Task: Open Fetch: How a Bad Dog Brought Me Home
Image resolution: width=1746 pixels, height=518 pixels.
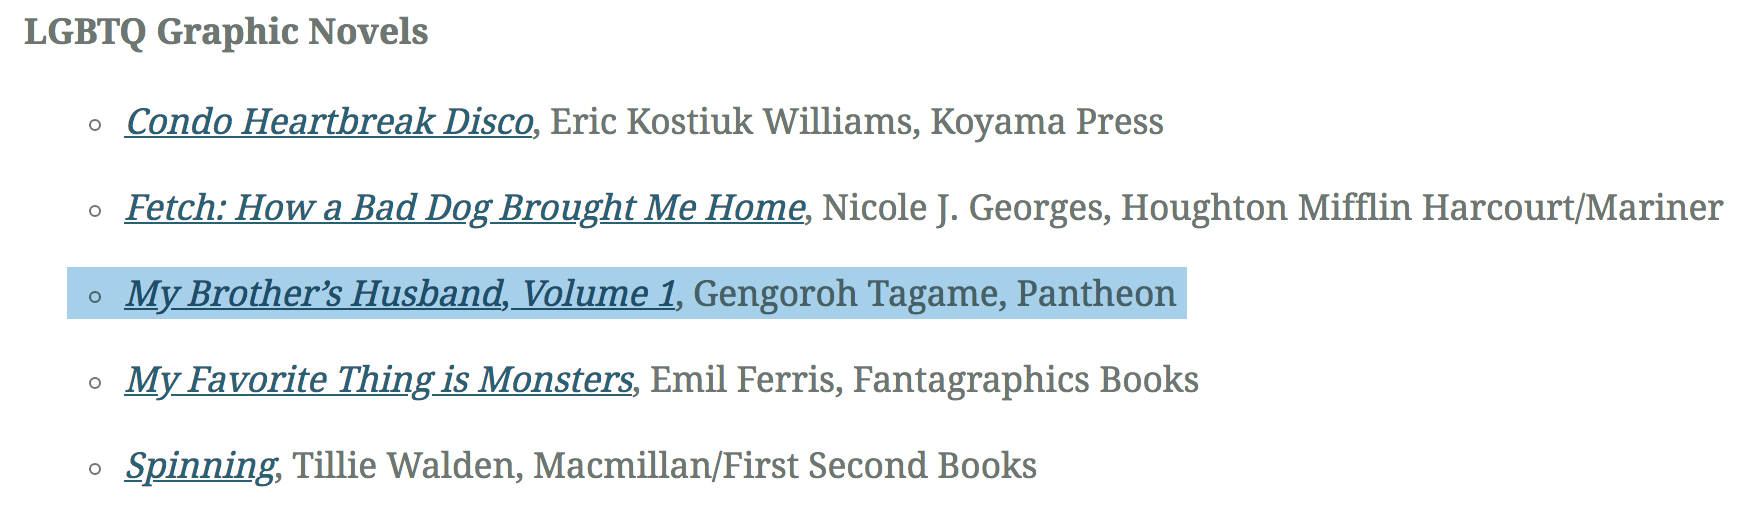Action: coord(465,208)
